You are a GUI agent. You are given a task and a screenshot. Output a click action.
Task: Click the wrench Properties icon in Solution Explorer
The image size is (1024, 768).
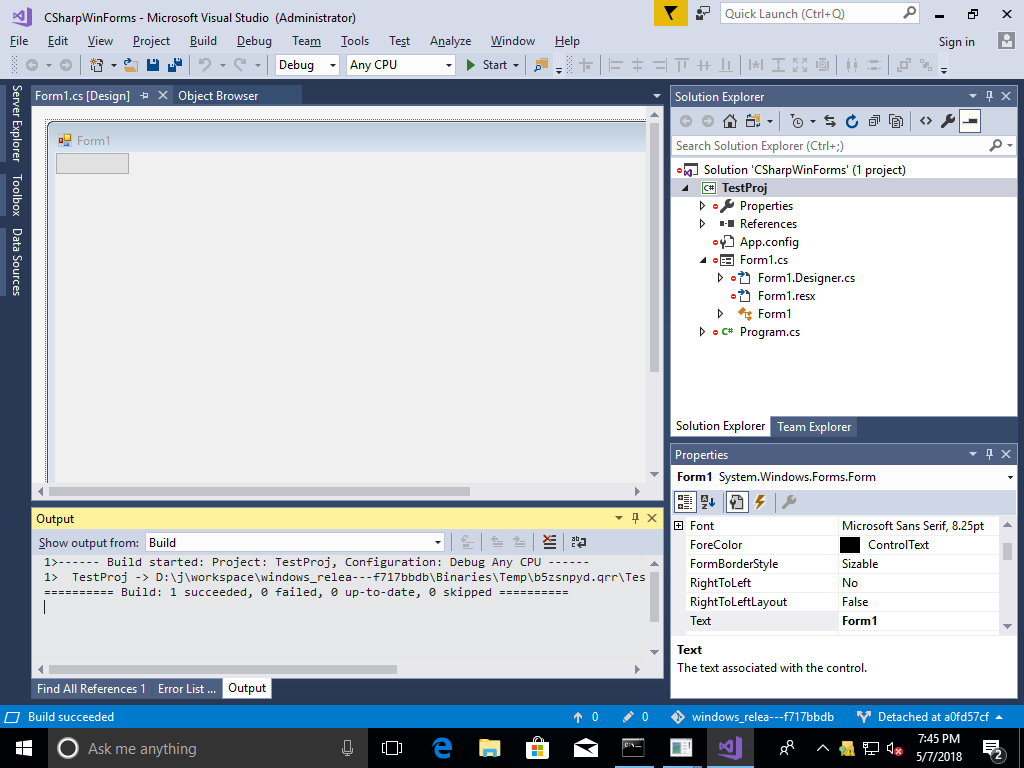[948, 121]
